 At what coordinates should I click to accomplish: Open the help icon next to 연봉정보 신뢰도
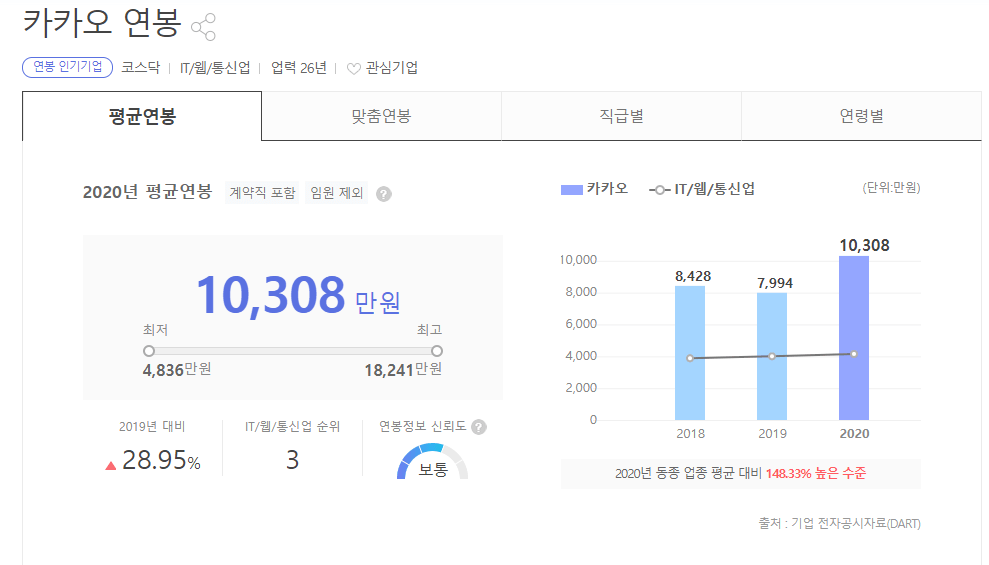[479, 427]
